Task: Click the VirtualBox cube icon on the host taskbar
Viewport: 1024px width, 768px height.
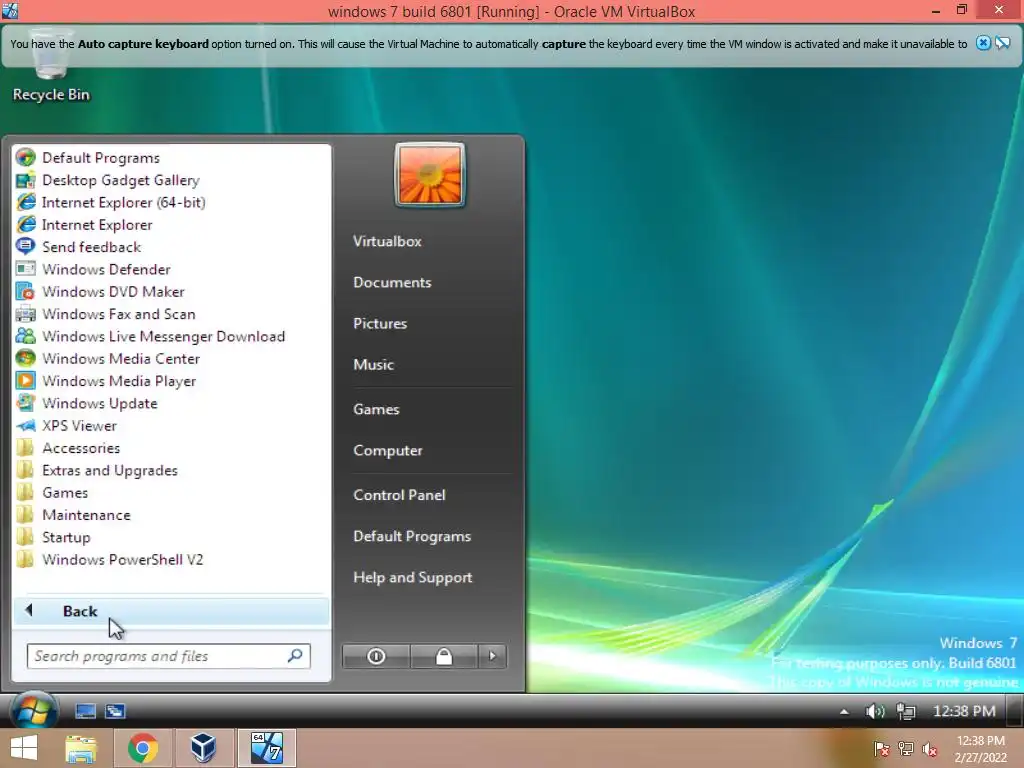Action: click(203, 748)
